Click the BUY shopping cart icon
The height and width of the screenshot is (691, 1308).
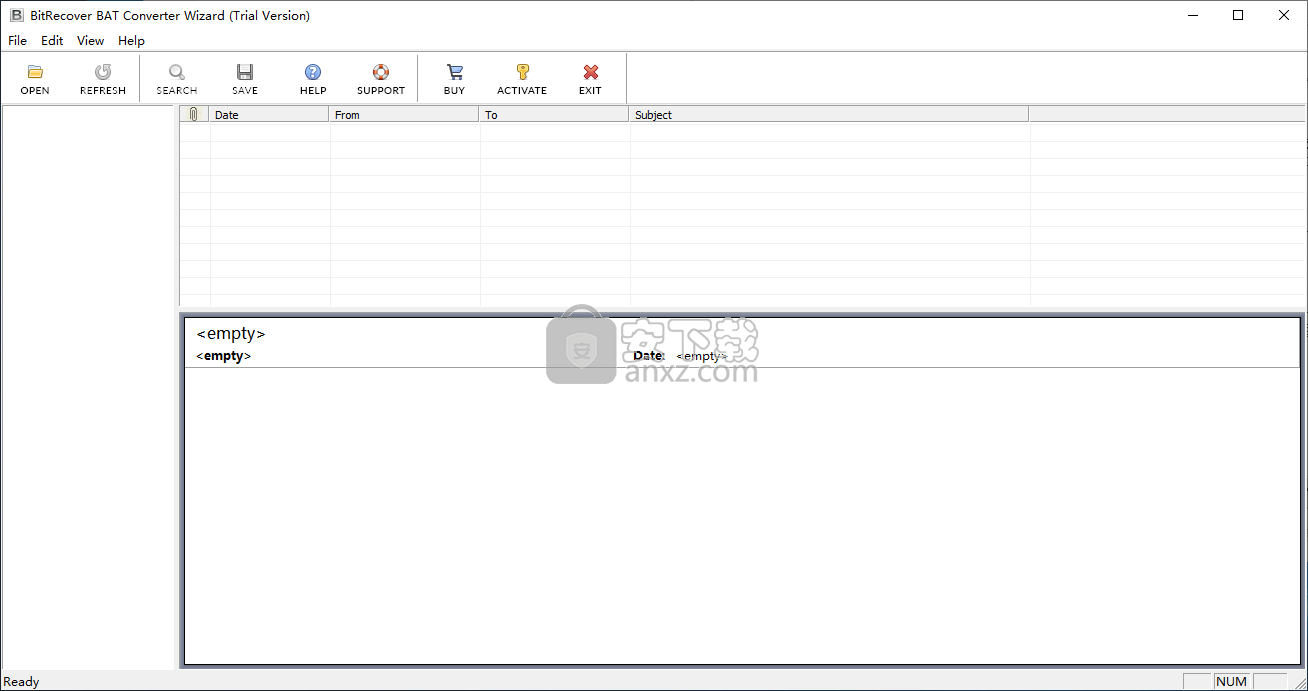coord(455,72)
